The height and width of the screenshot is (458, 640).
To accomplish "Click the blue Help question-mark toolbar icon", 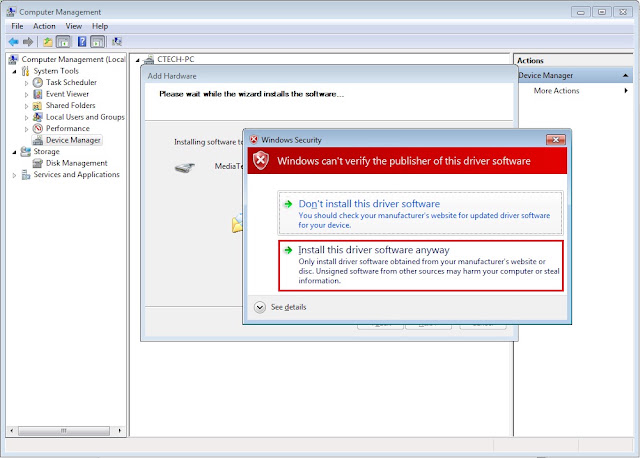I will pos(82,42).
